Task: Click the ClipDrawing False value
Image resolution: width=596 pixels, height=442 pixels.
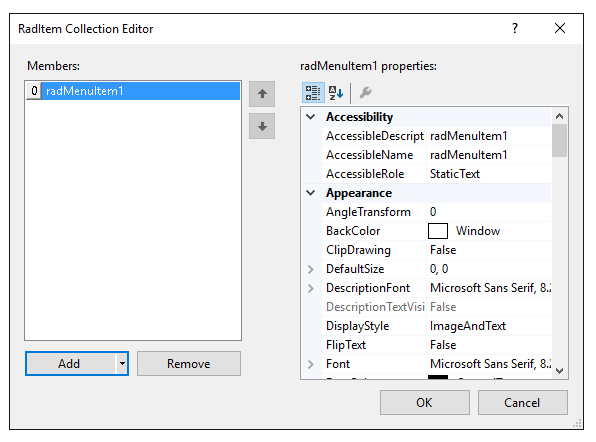Action: 443,250
